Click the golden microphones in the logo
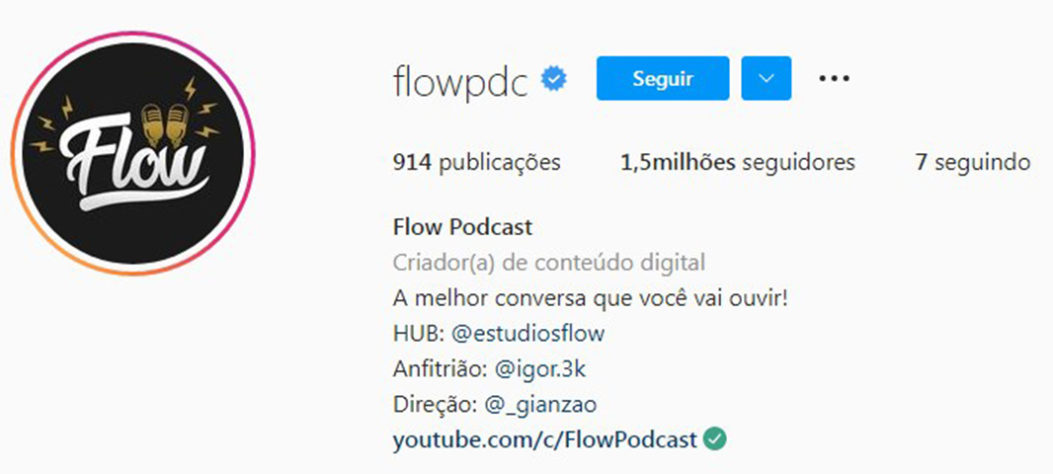The width and height of the screenshot is (1053, 474). click(x=165, y=124)
